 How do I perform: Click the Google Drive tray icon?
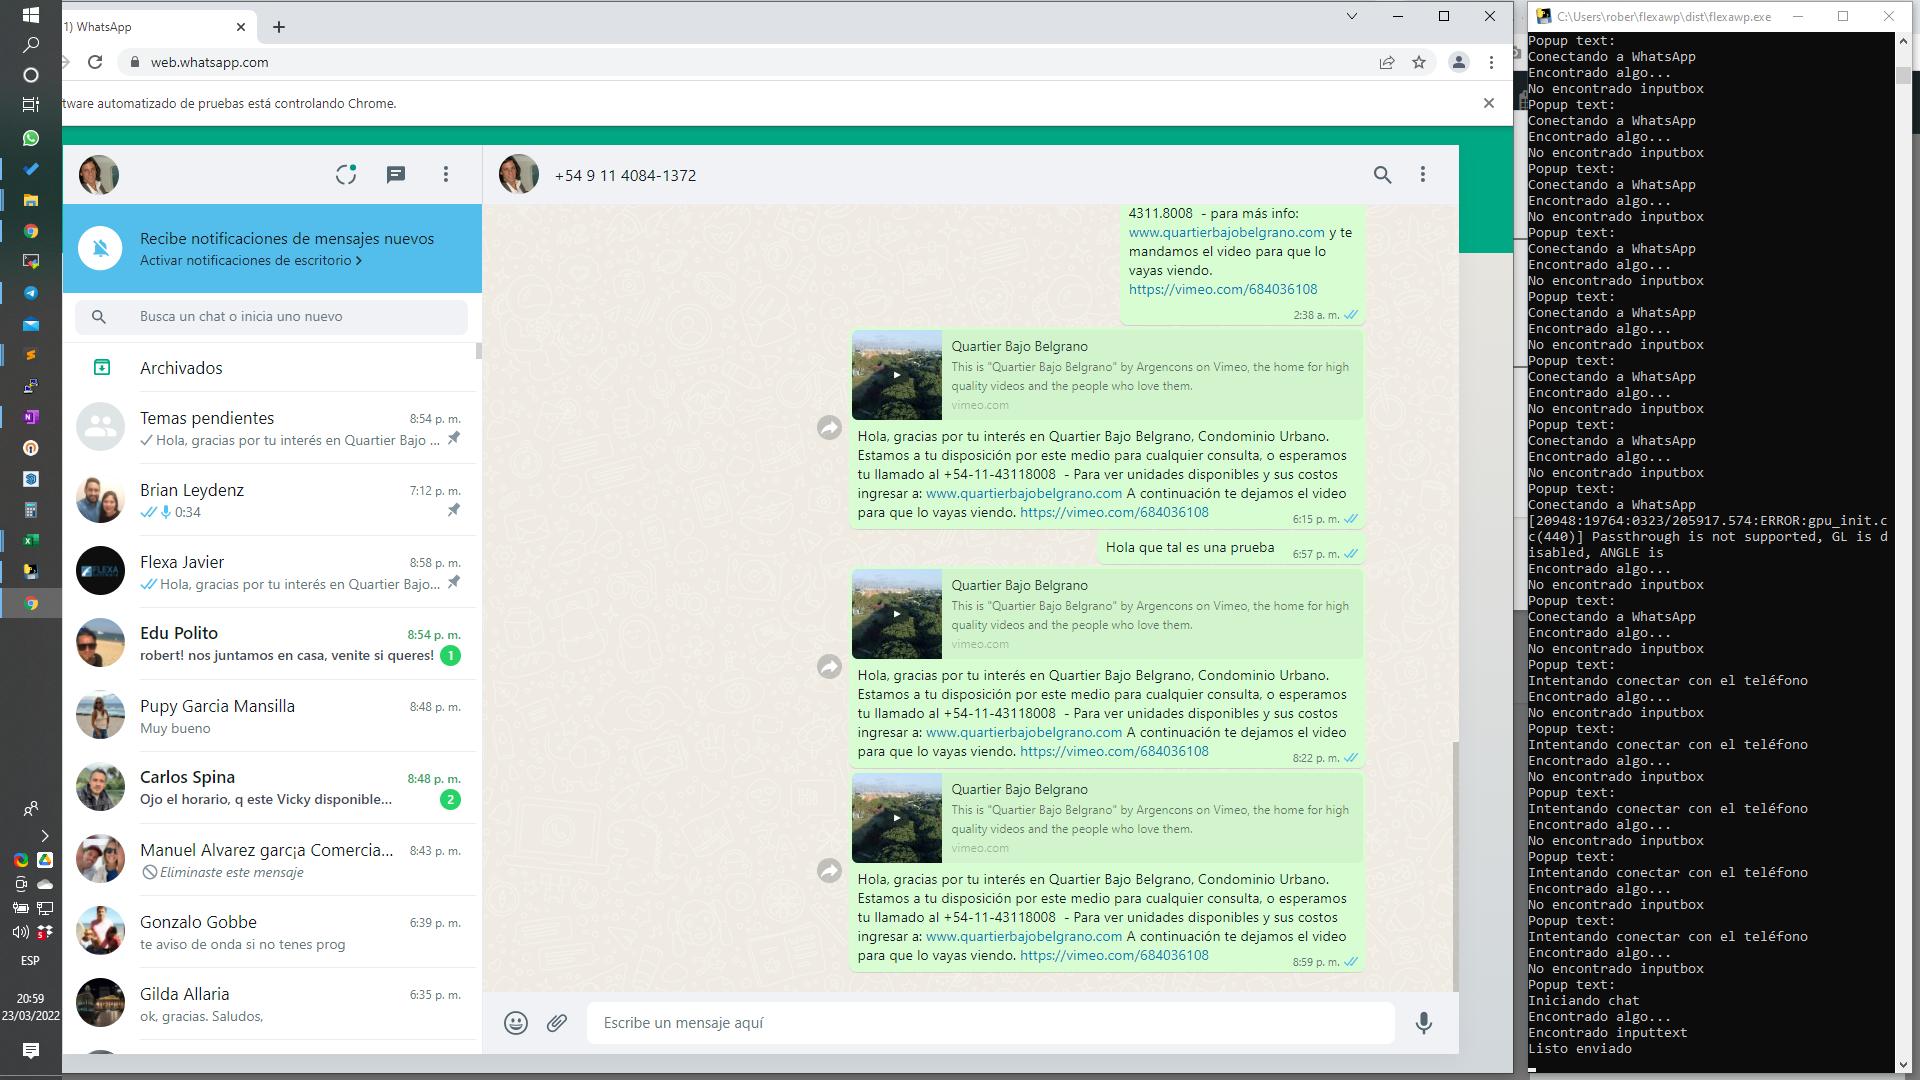tap(45, 860)
